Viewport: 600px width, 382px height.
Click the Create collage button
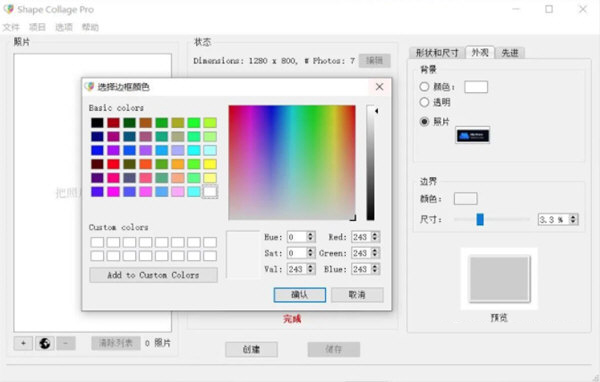(251, 349)
